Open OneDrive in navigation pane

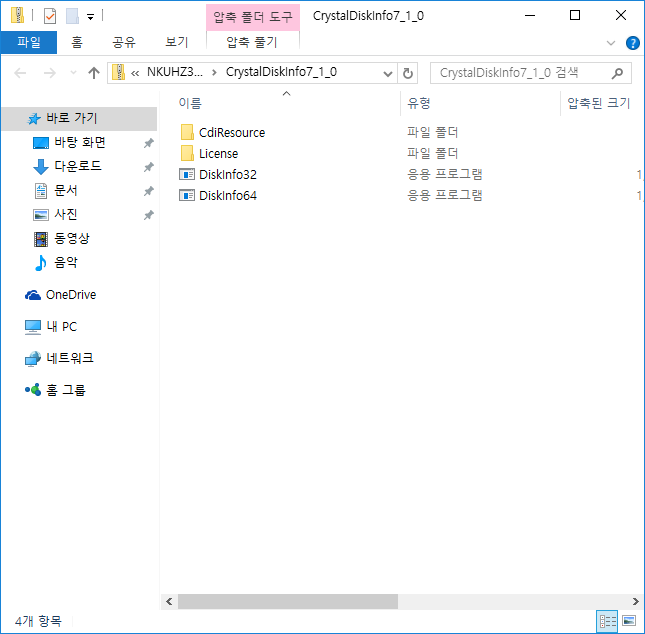(x=71, y=295)
